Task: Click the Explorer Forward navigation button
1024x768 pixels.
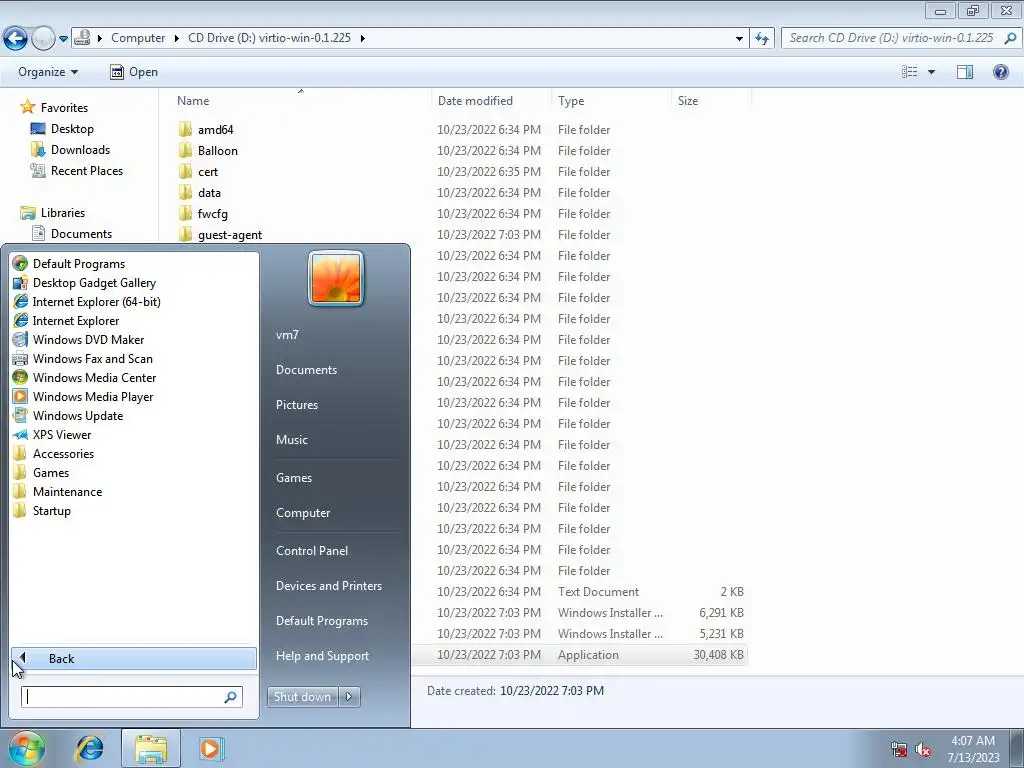Action: pyautogui.click(x=43, y=39)
